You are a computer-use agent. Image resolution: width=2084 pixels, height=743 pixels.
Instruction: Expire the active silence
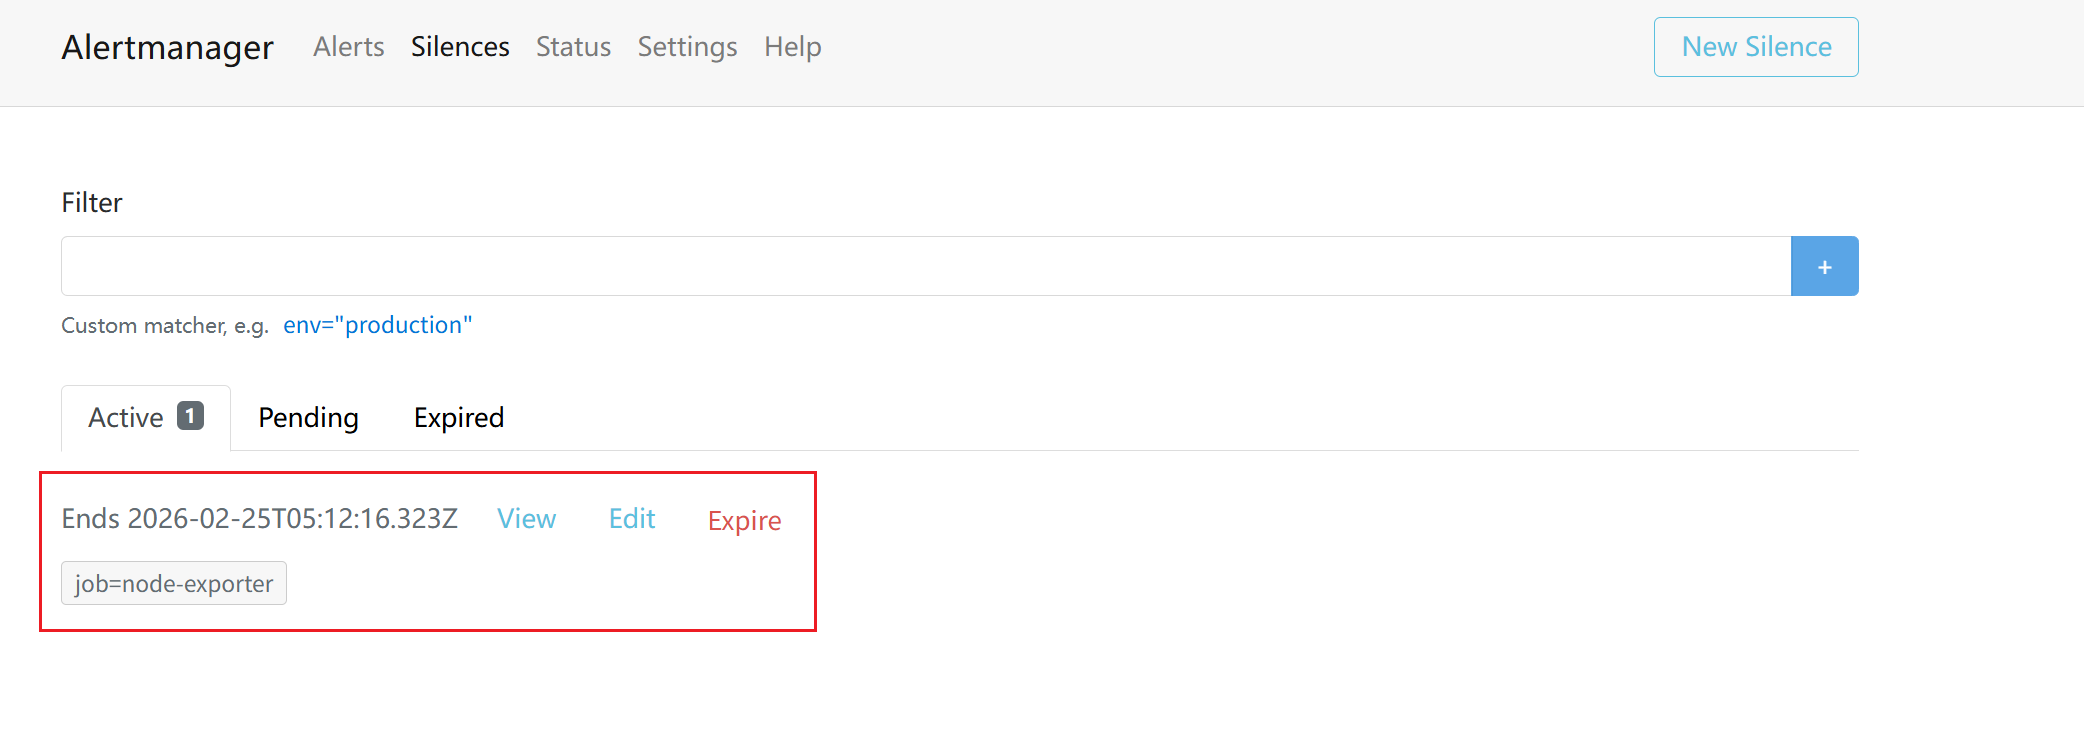(x=744, y=521)
